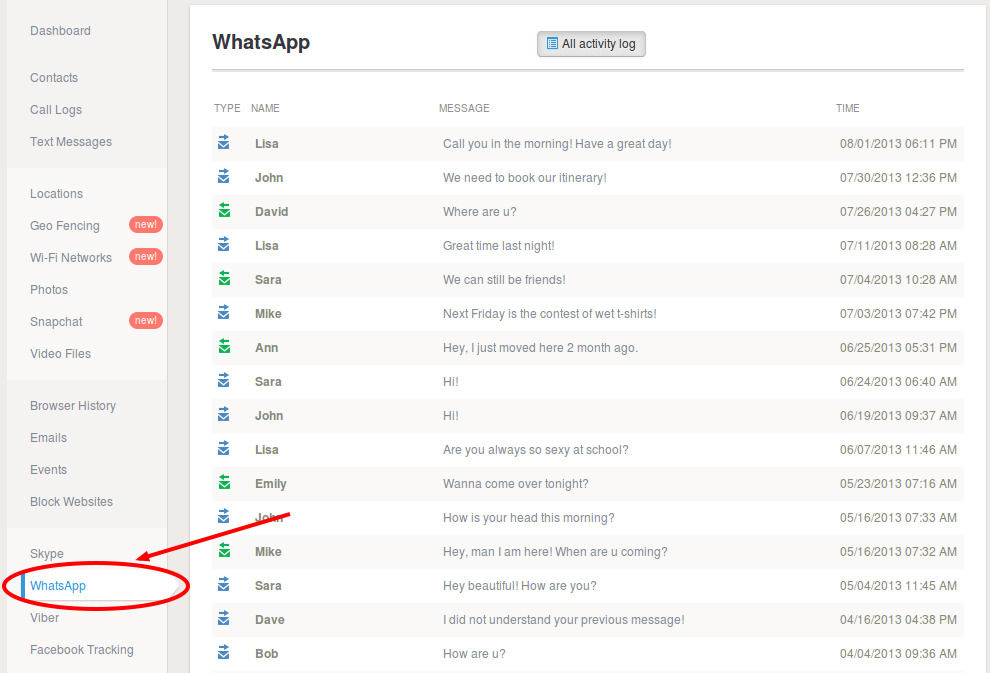Click the blue icon beside Lisa's morning message
Screen dimensions: 990x673
(x=222, y=141)
